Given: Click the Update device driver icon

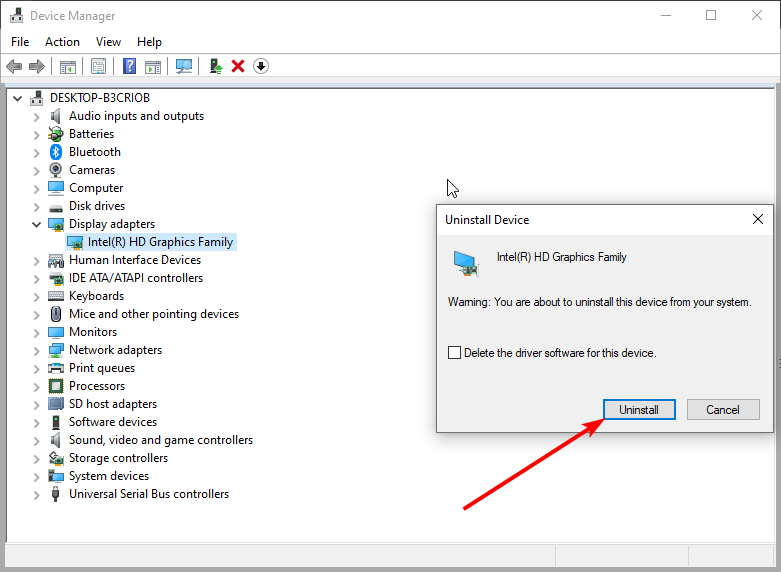Looking at the screenshot, I should click(x=216, y=66).
